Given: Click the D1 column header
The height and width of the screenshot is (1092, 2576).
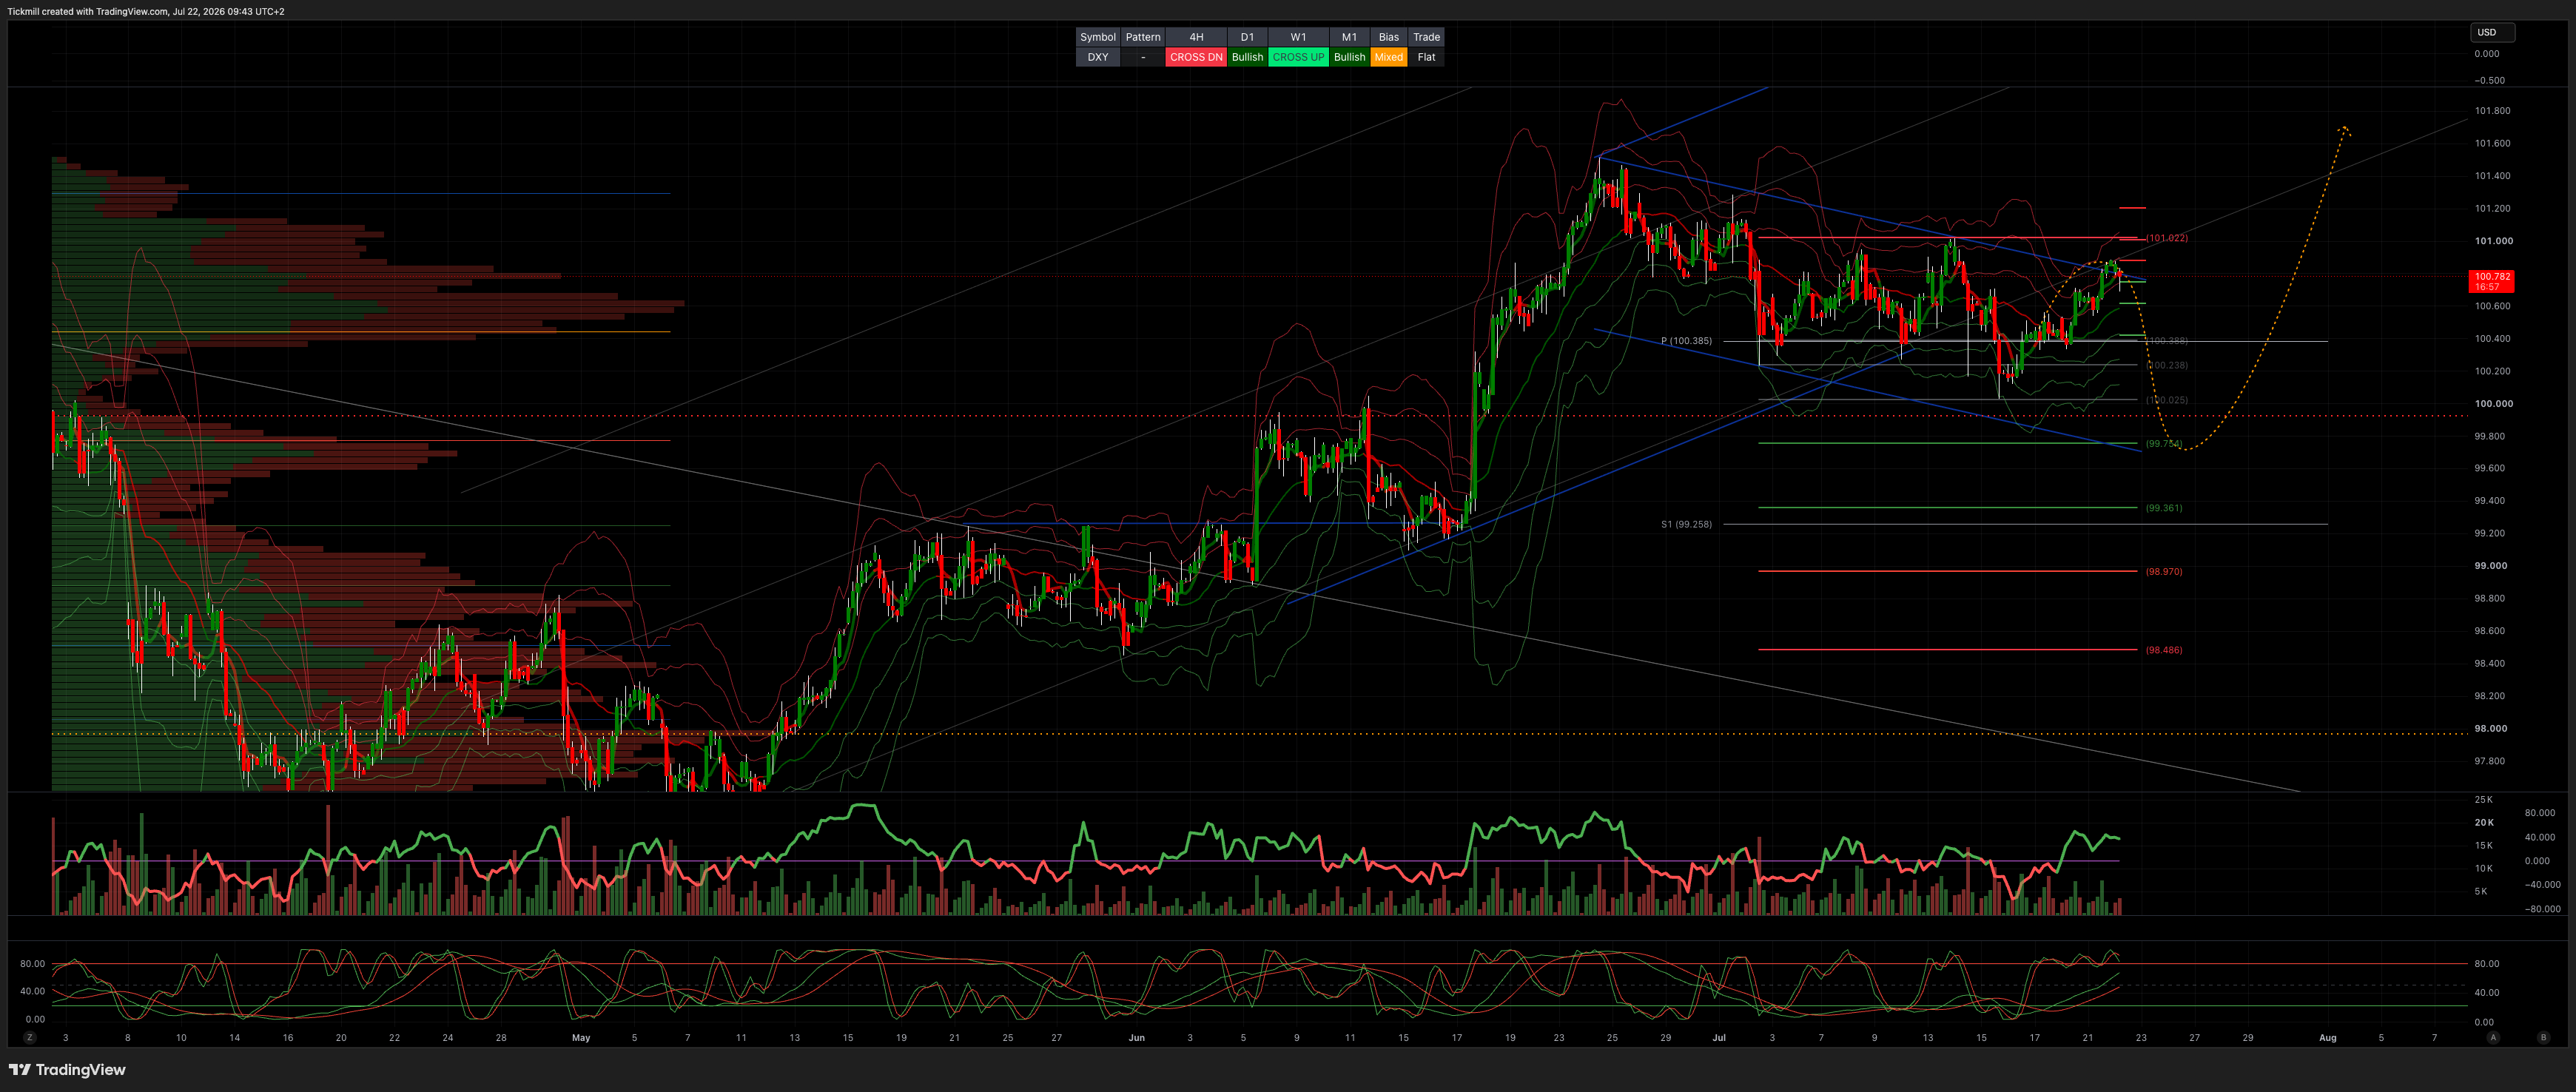Looking at the screenshot, I should point(1247,37).
